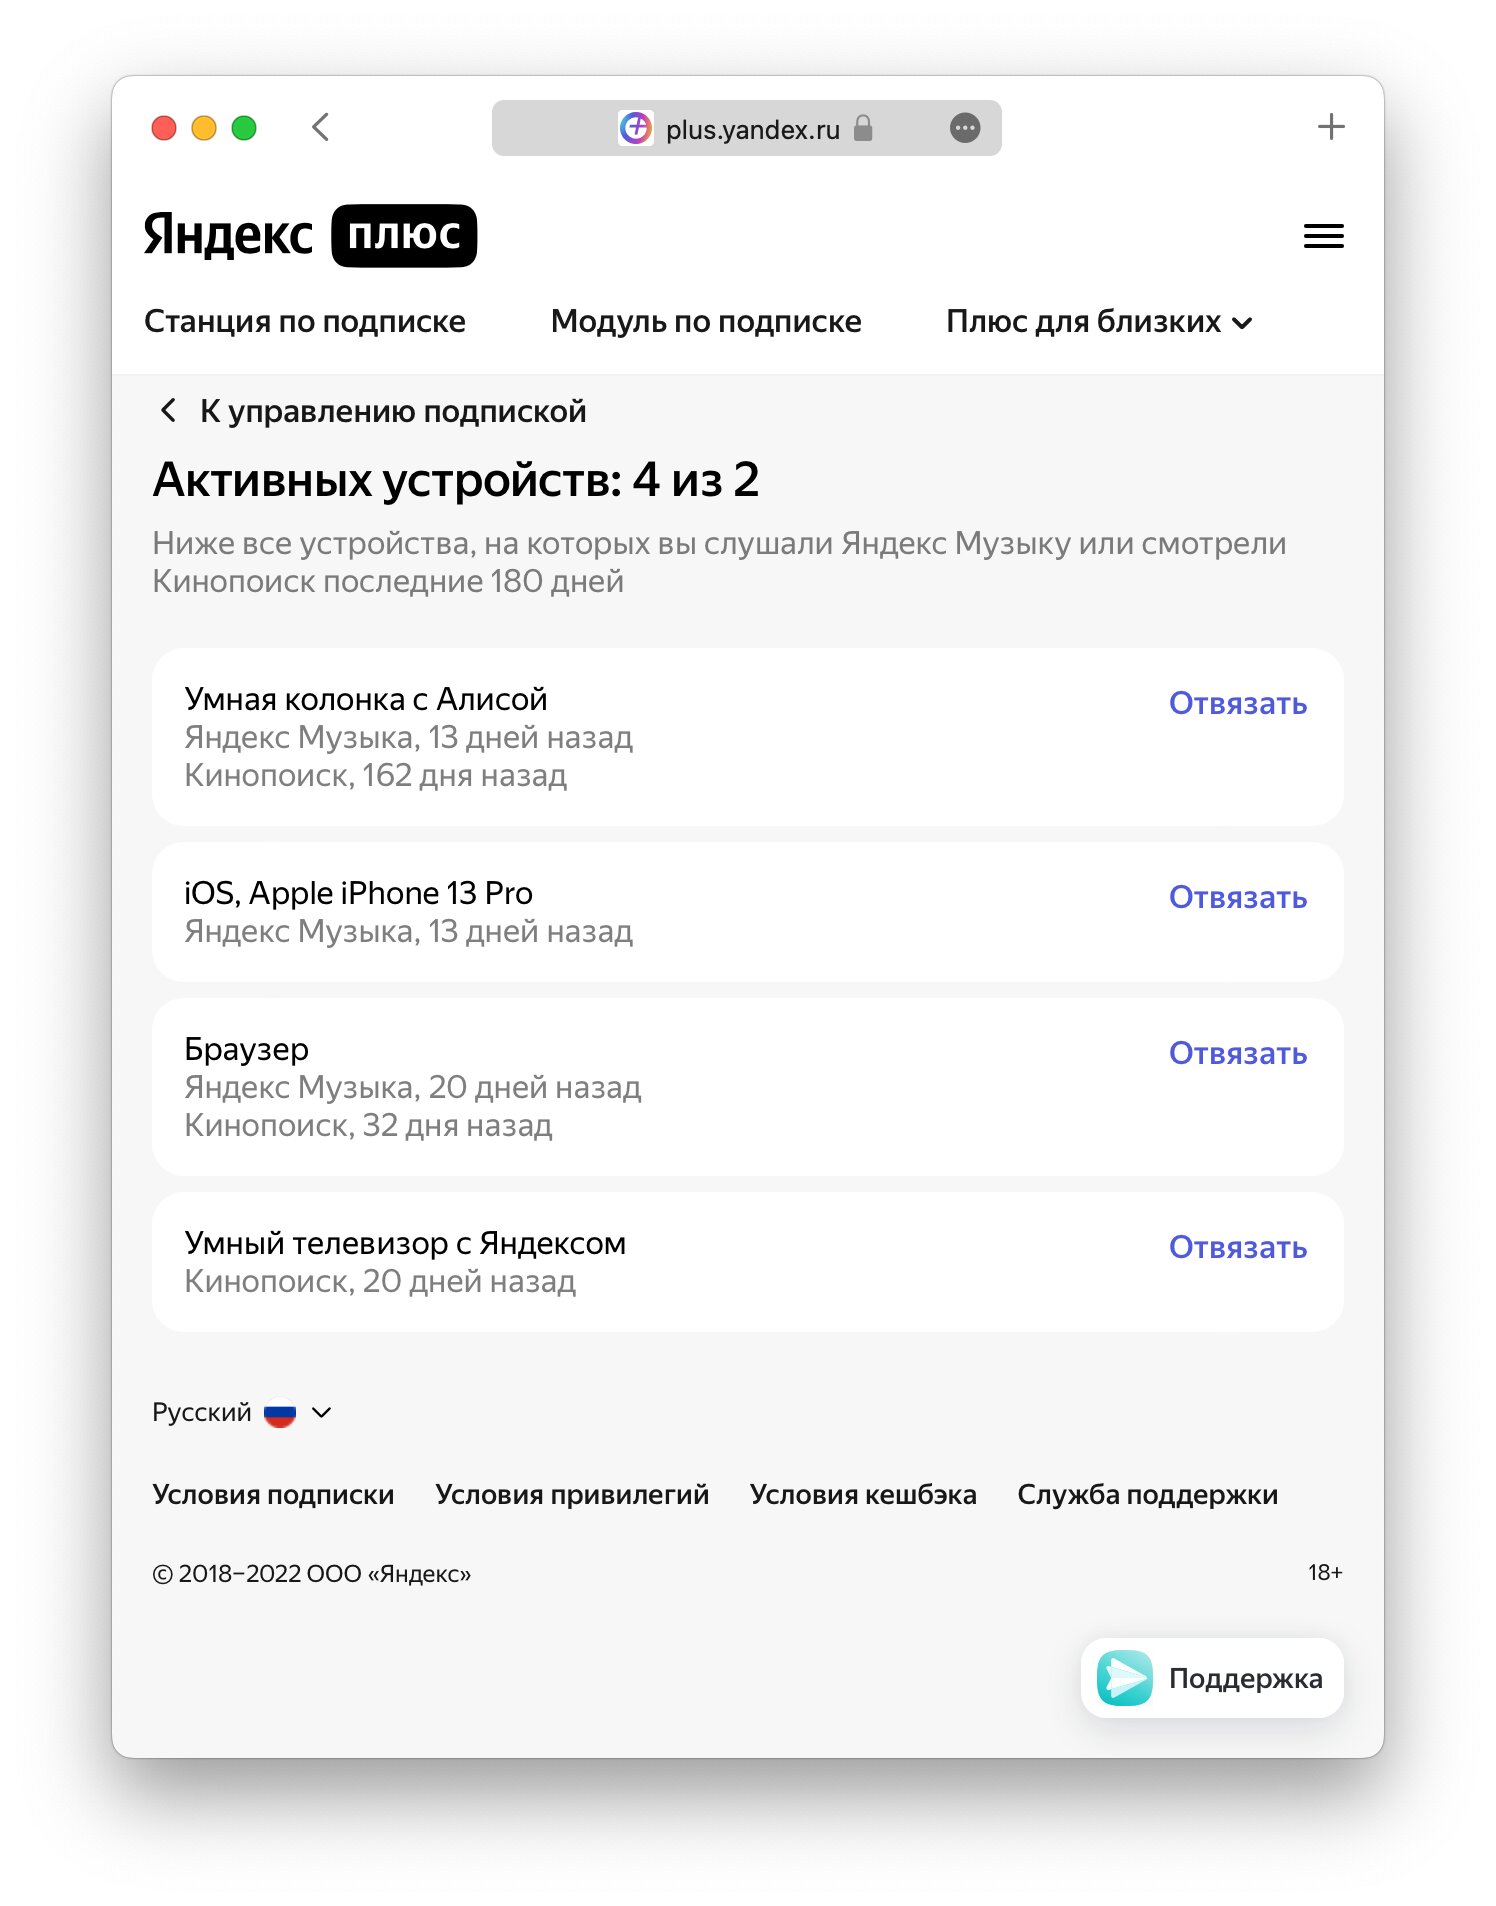Open Условия подписки footer link
This screenshot has height=1906, width=1496.
coord(273,1494)
